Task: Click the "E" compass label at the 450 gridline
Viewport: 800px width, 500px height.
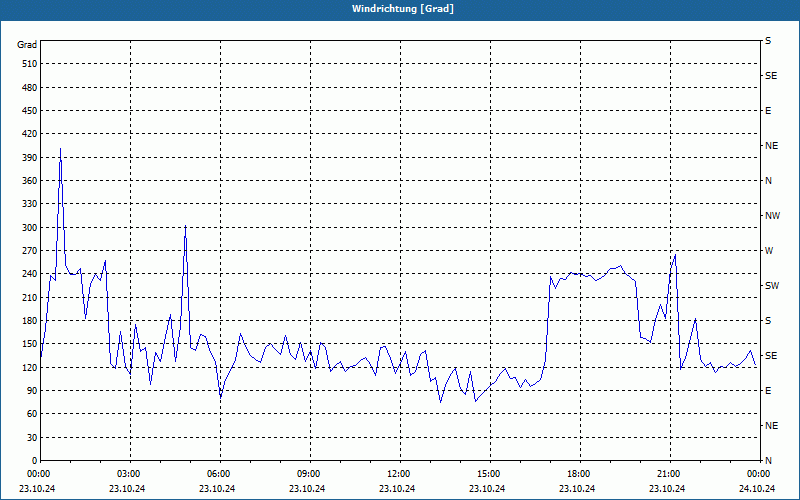Action: (768, 111)
